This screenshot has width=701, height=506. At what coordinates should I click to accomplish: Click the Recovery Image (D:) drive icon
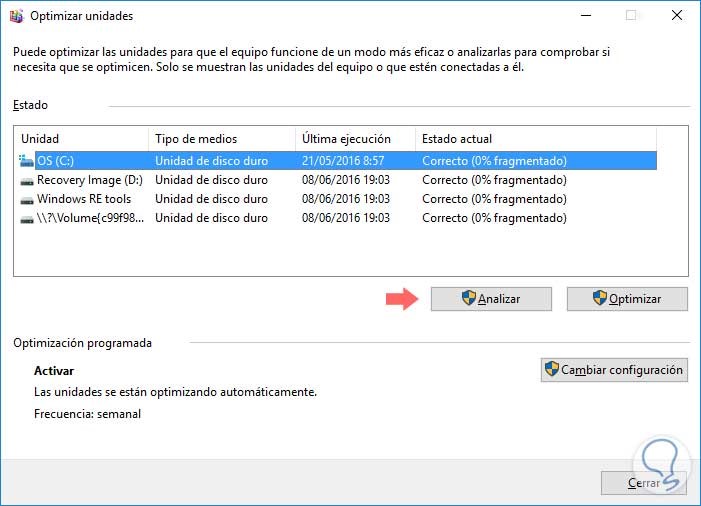click(26, 180)
